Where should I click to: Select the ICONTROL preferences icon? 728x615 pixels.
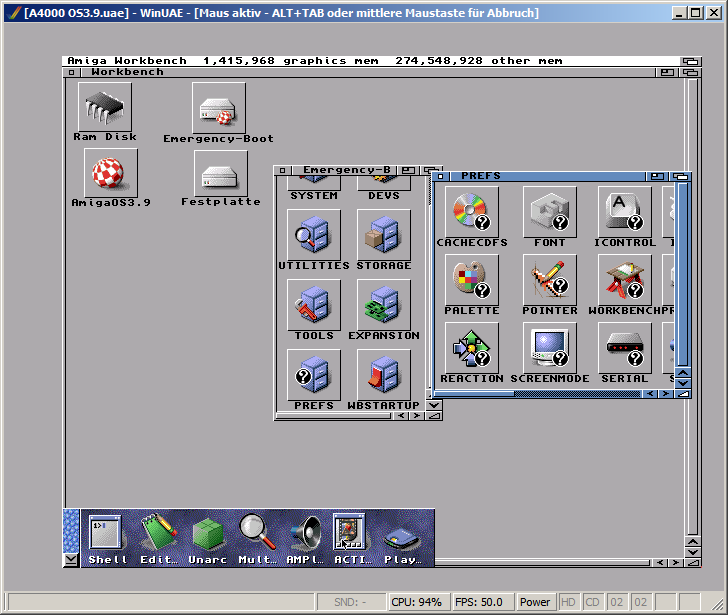[x=625, y=212]
